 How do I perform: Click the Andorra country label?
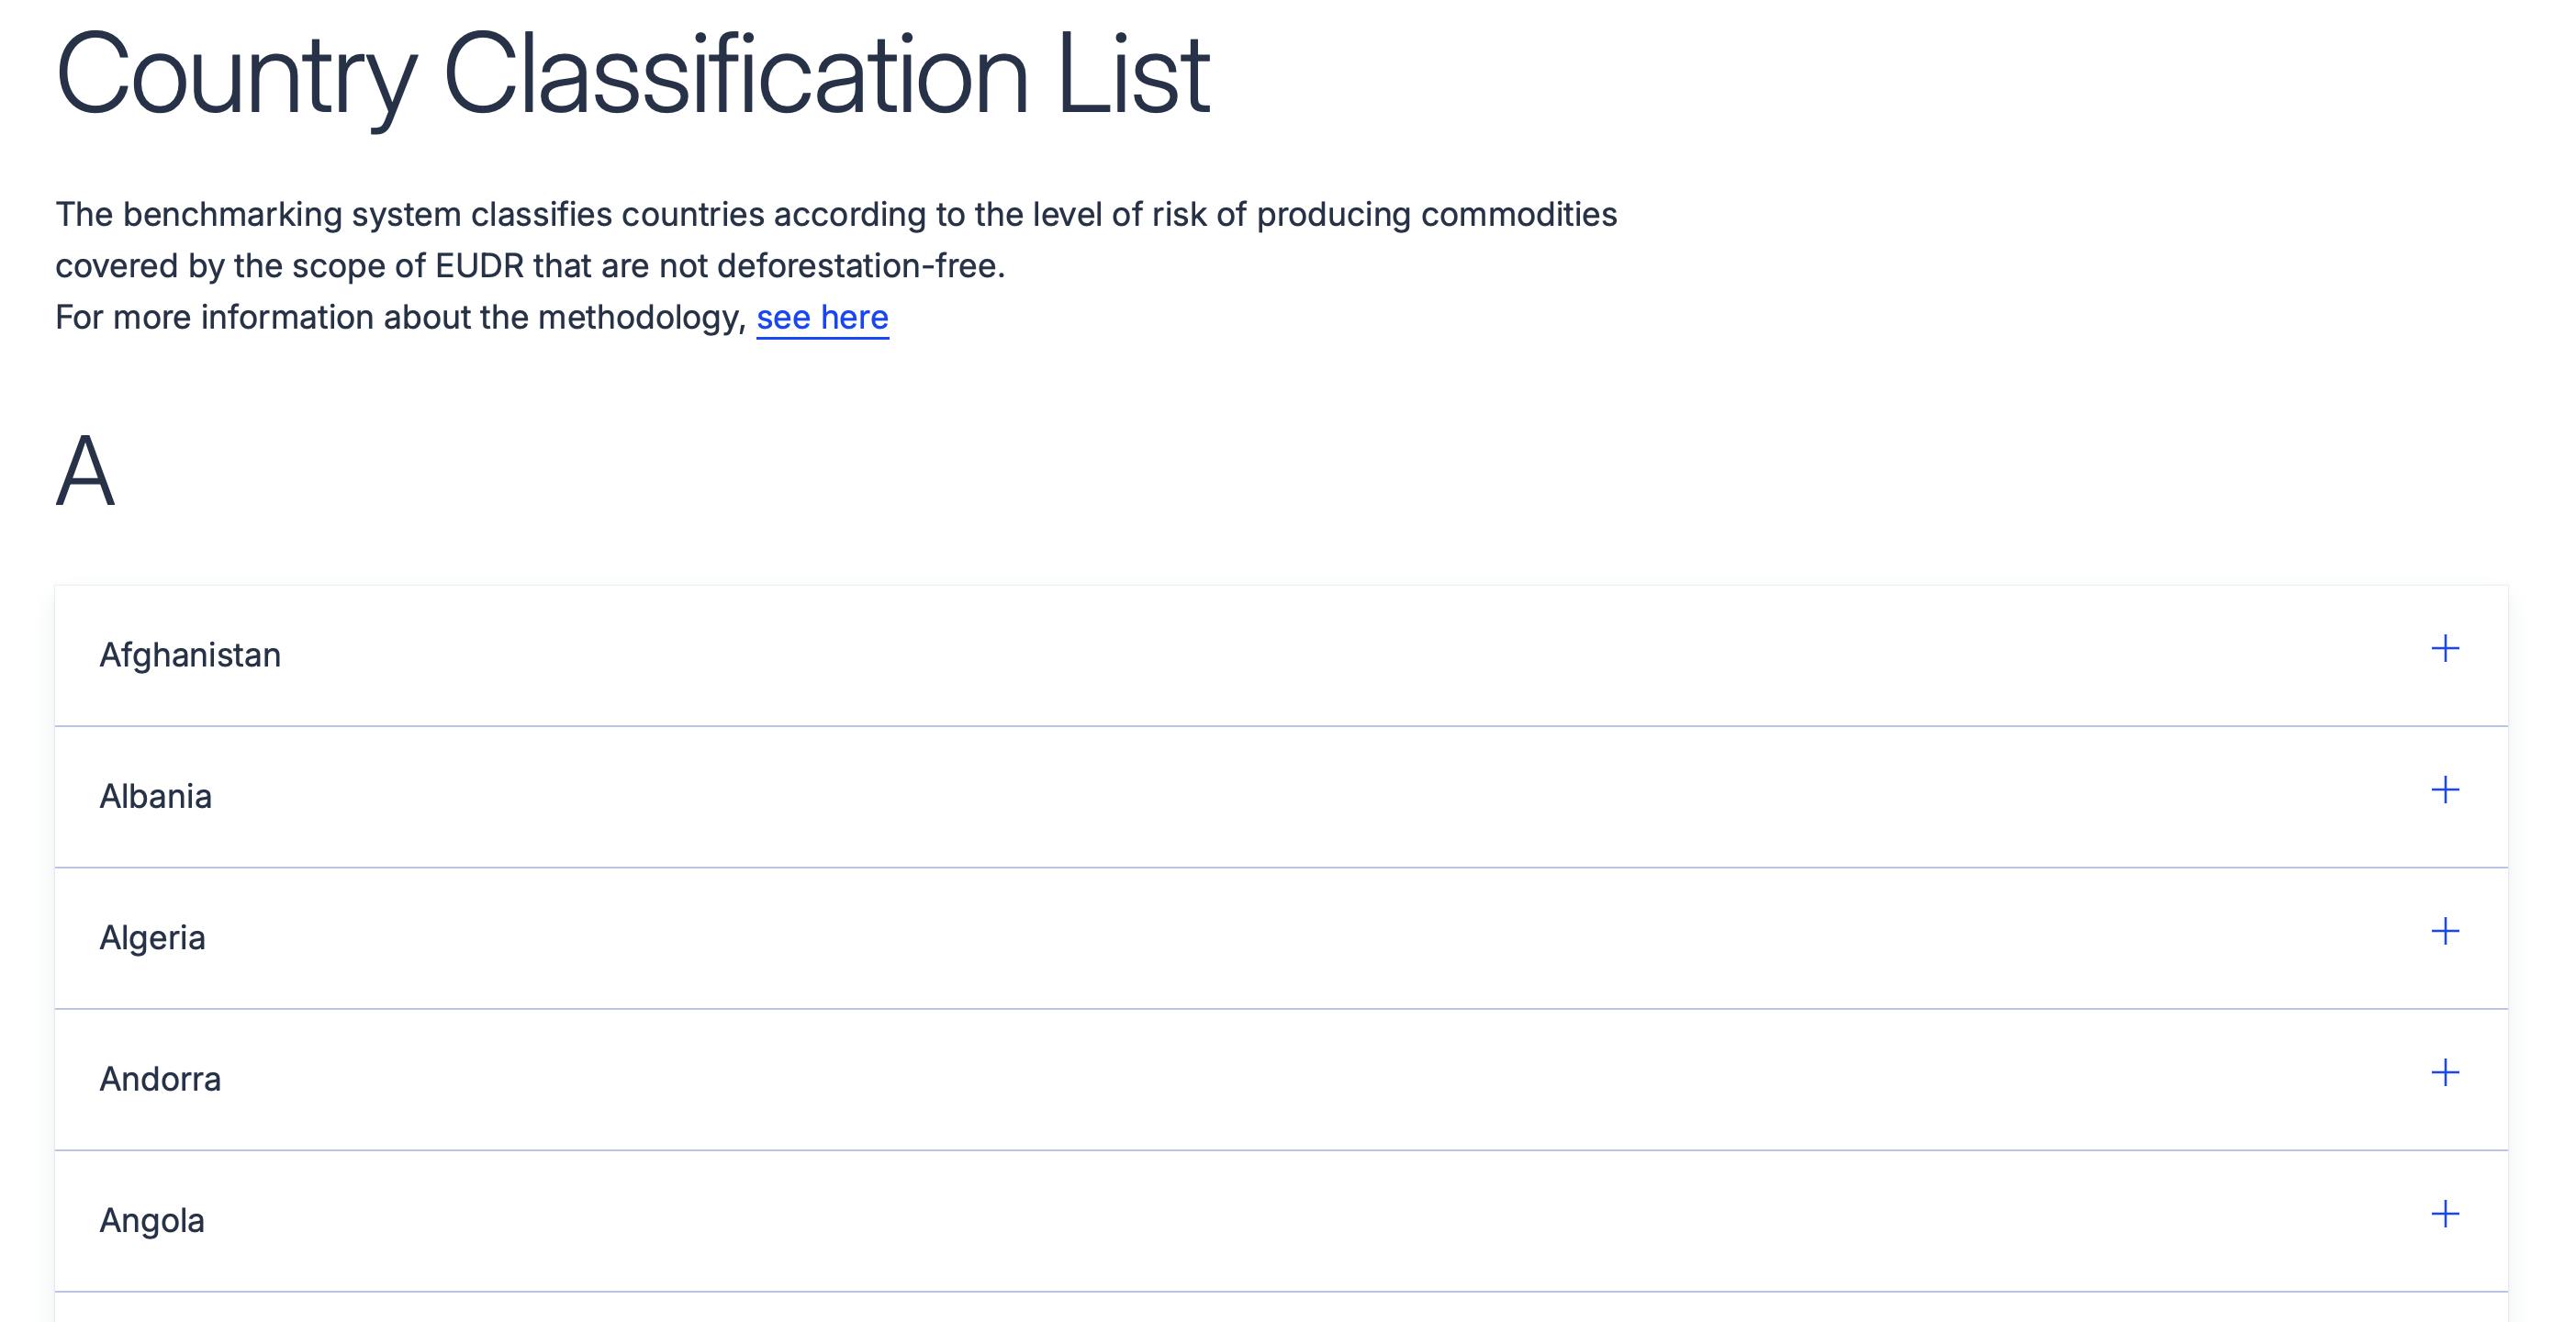point(160,1079)
